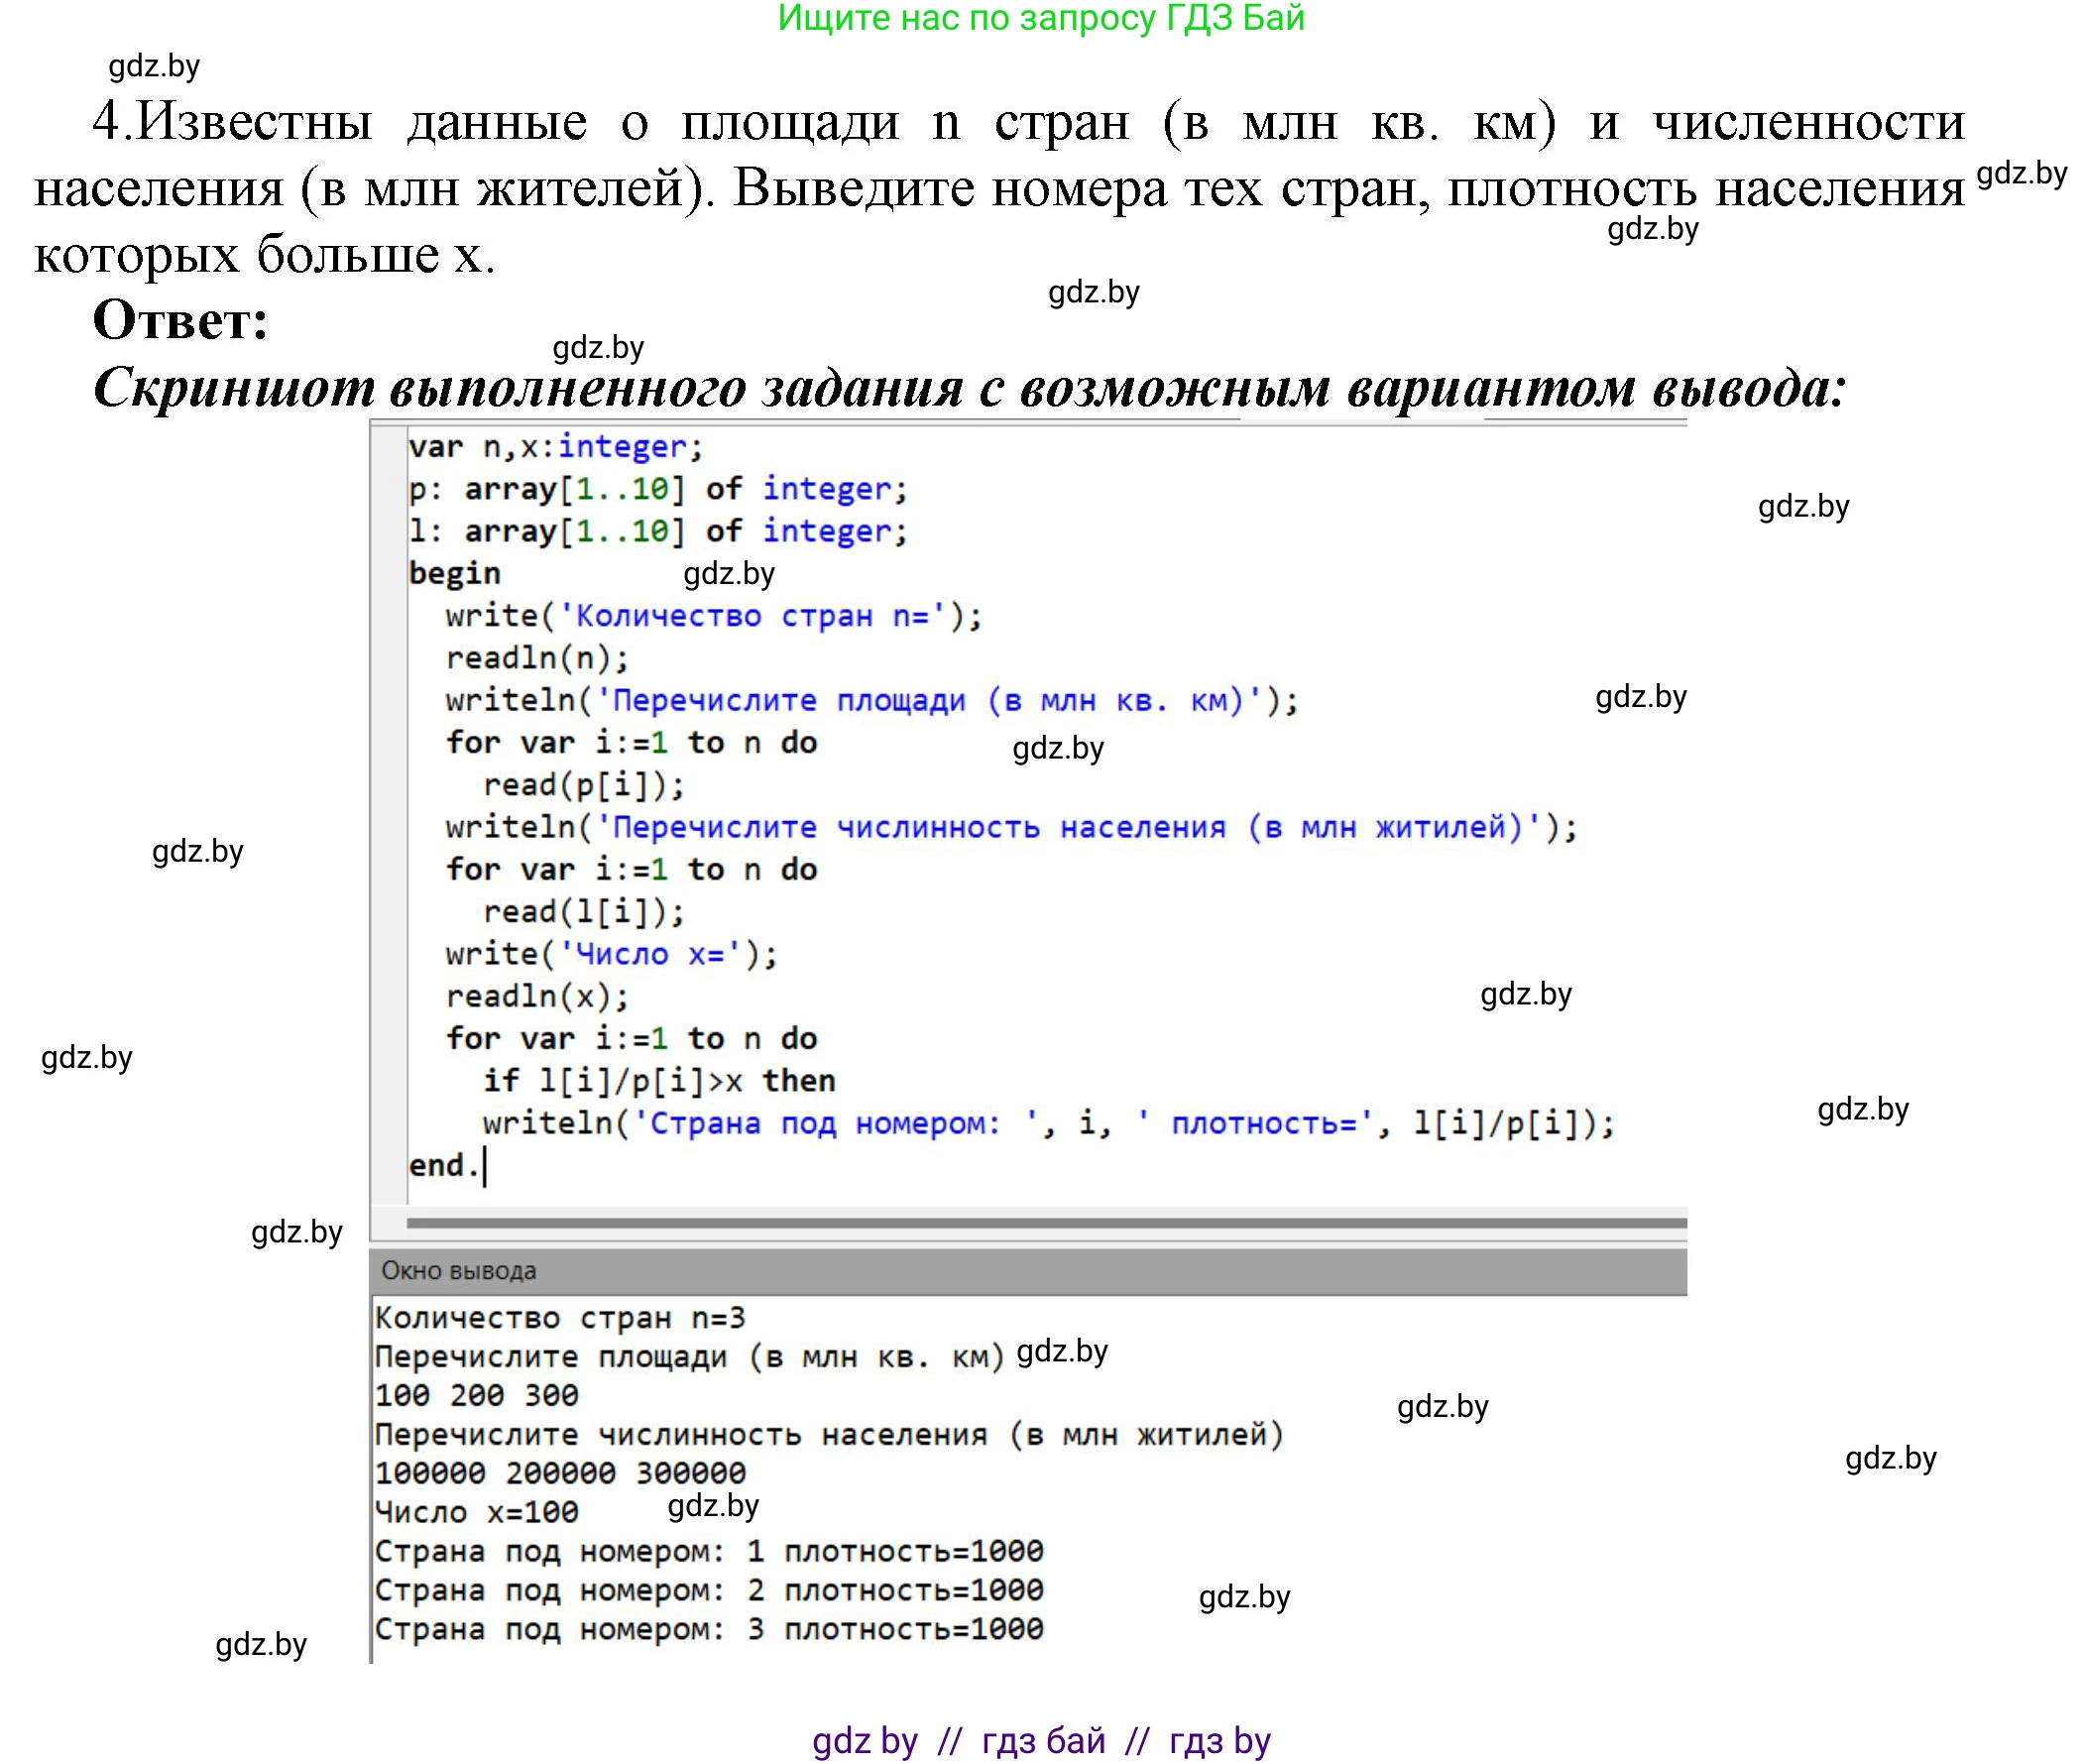Select the array declaration "p: array[1..10] of integer;"

point(660,489)
